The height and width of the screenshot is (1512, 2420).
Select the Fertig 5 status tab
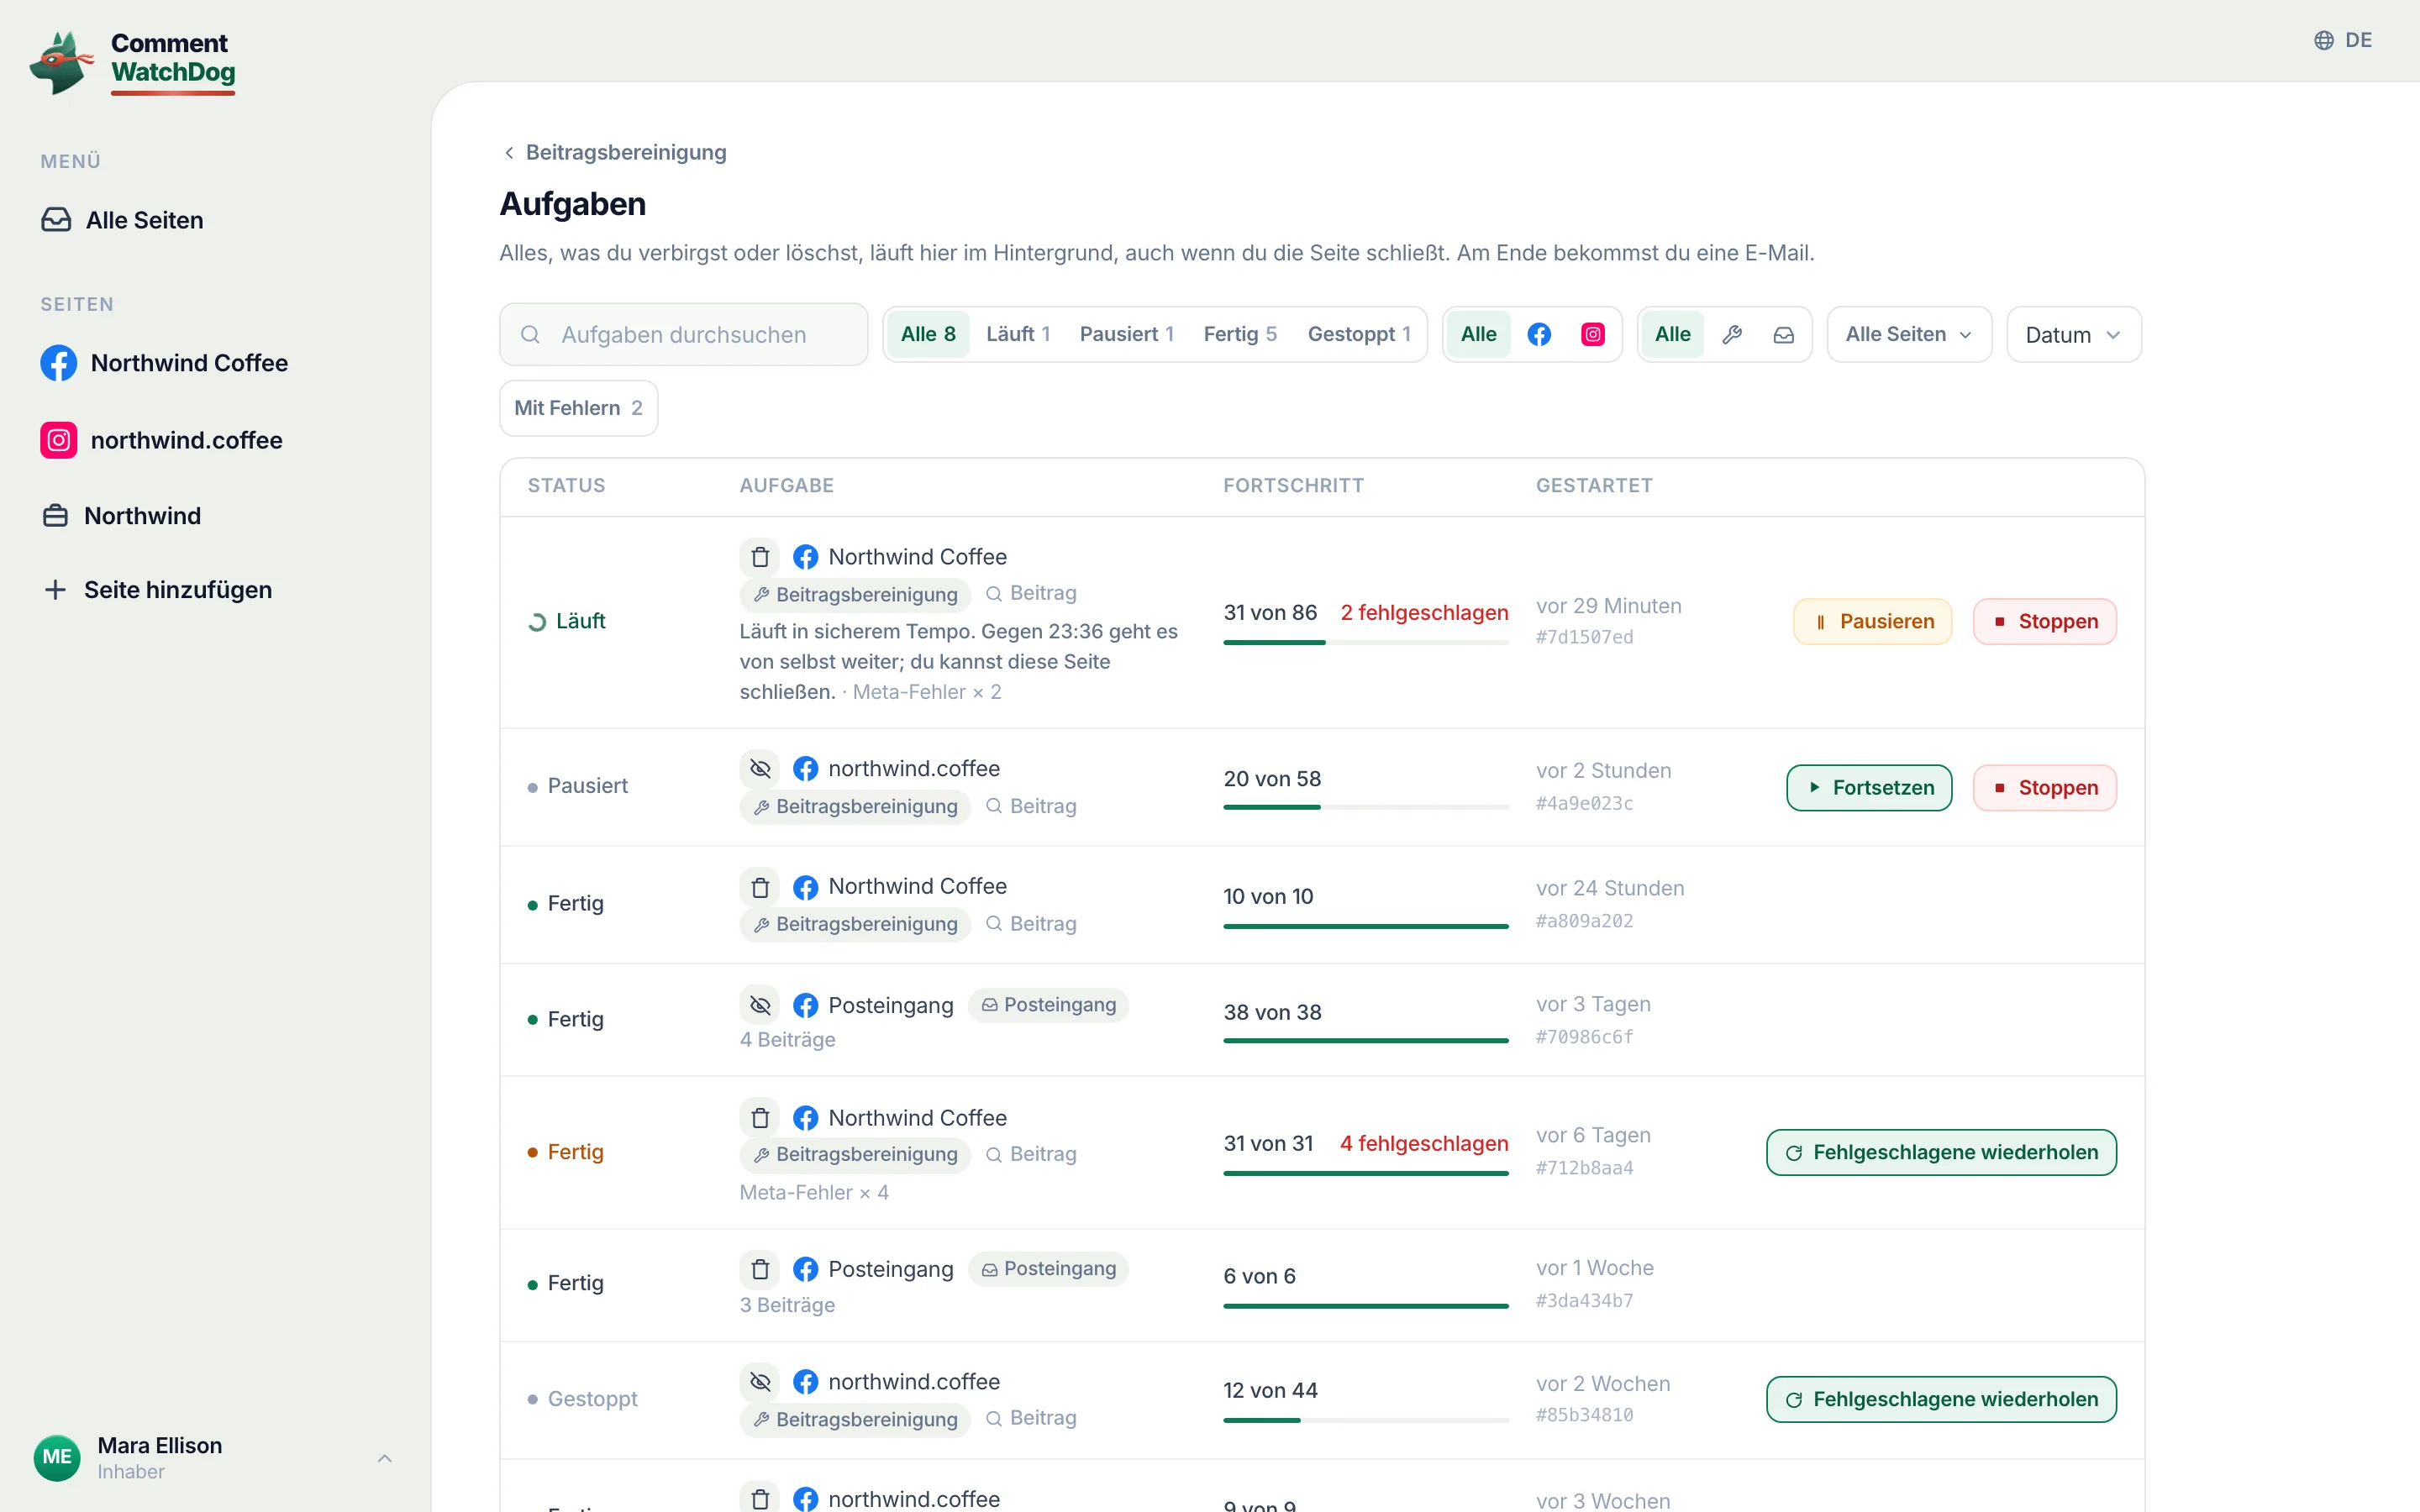pos(1239,334)
